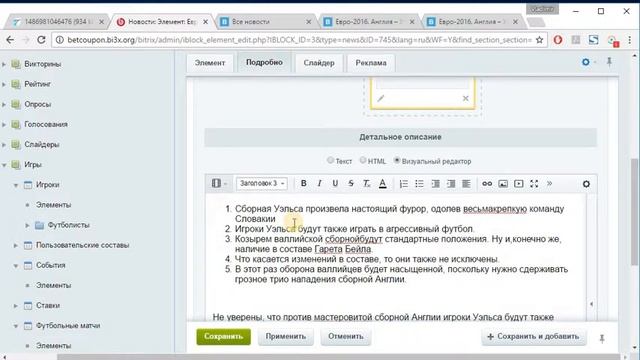Remove the uploaded image

[465, 98]
